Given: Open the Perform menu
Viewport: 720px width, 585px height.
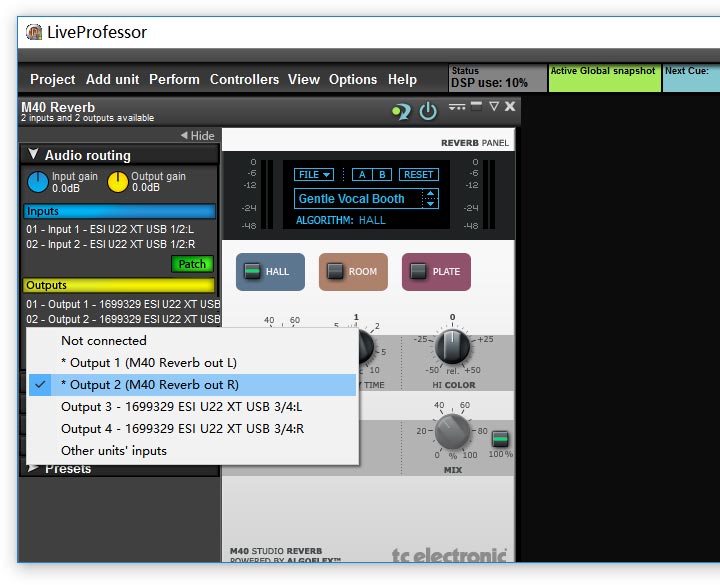Looking at the screenshot, I should pos(174,79).
